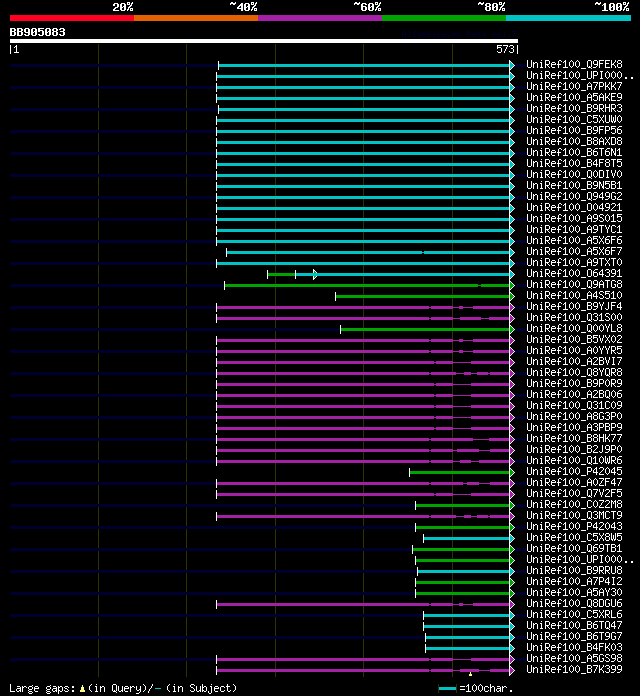
Task: Click hit label UniRef100_A0ZF47
Action: [574, 482]
